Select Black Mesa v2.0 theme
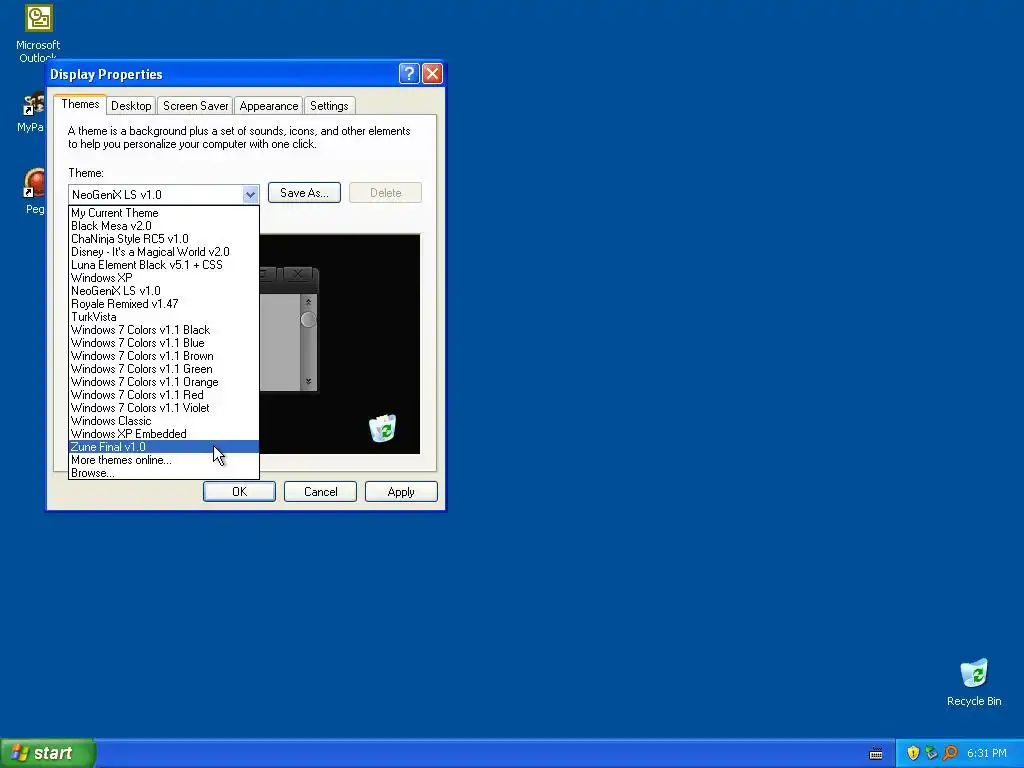The height and width of the screenshot is (768, 1024). point(164,226)
